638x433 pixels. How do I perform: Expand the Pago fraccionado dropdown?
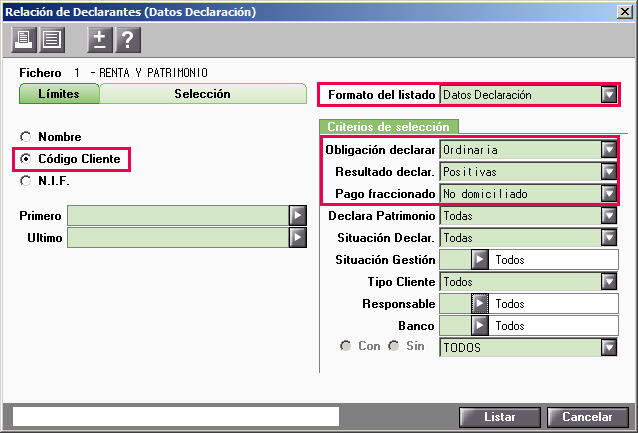pyautogui.click(x=608, y=193)
